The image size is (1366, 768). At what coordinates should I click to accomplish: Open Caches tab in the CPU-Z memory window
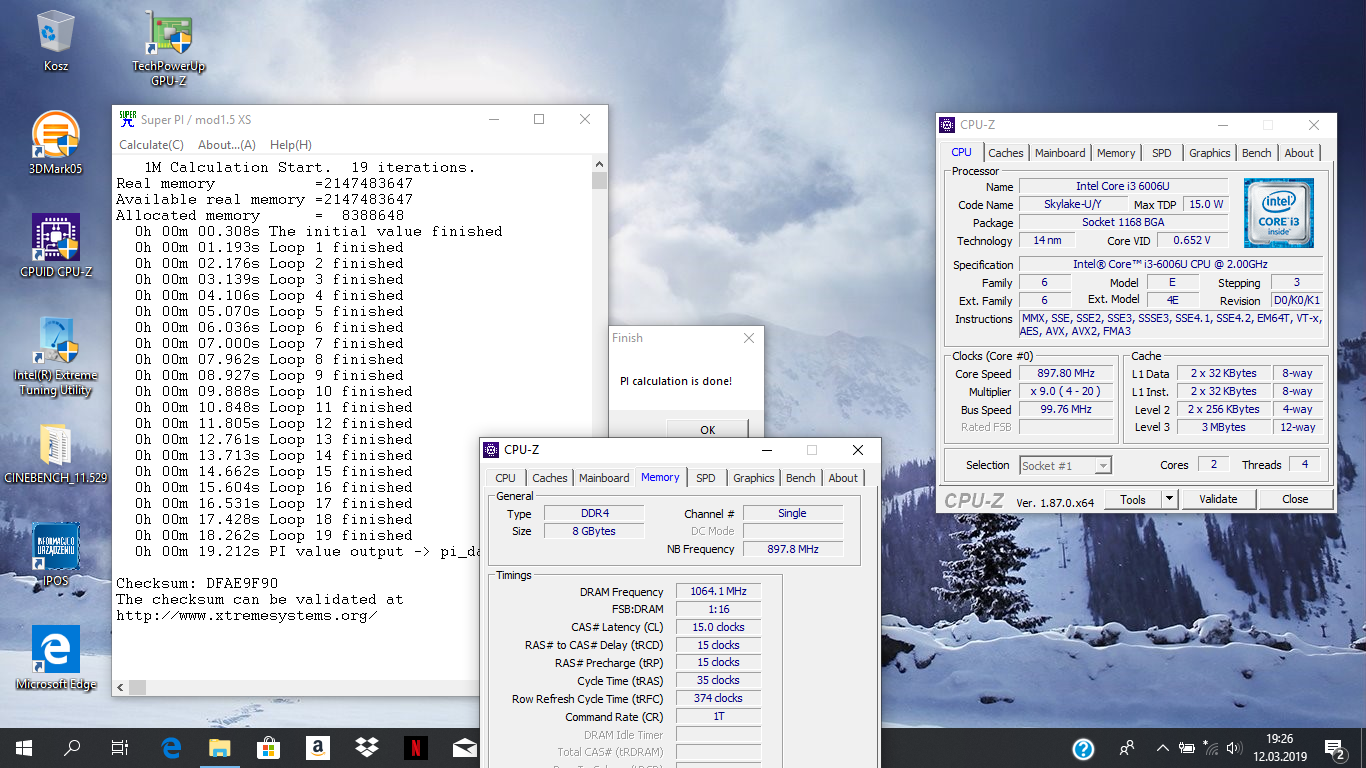point(550,478)
